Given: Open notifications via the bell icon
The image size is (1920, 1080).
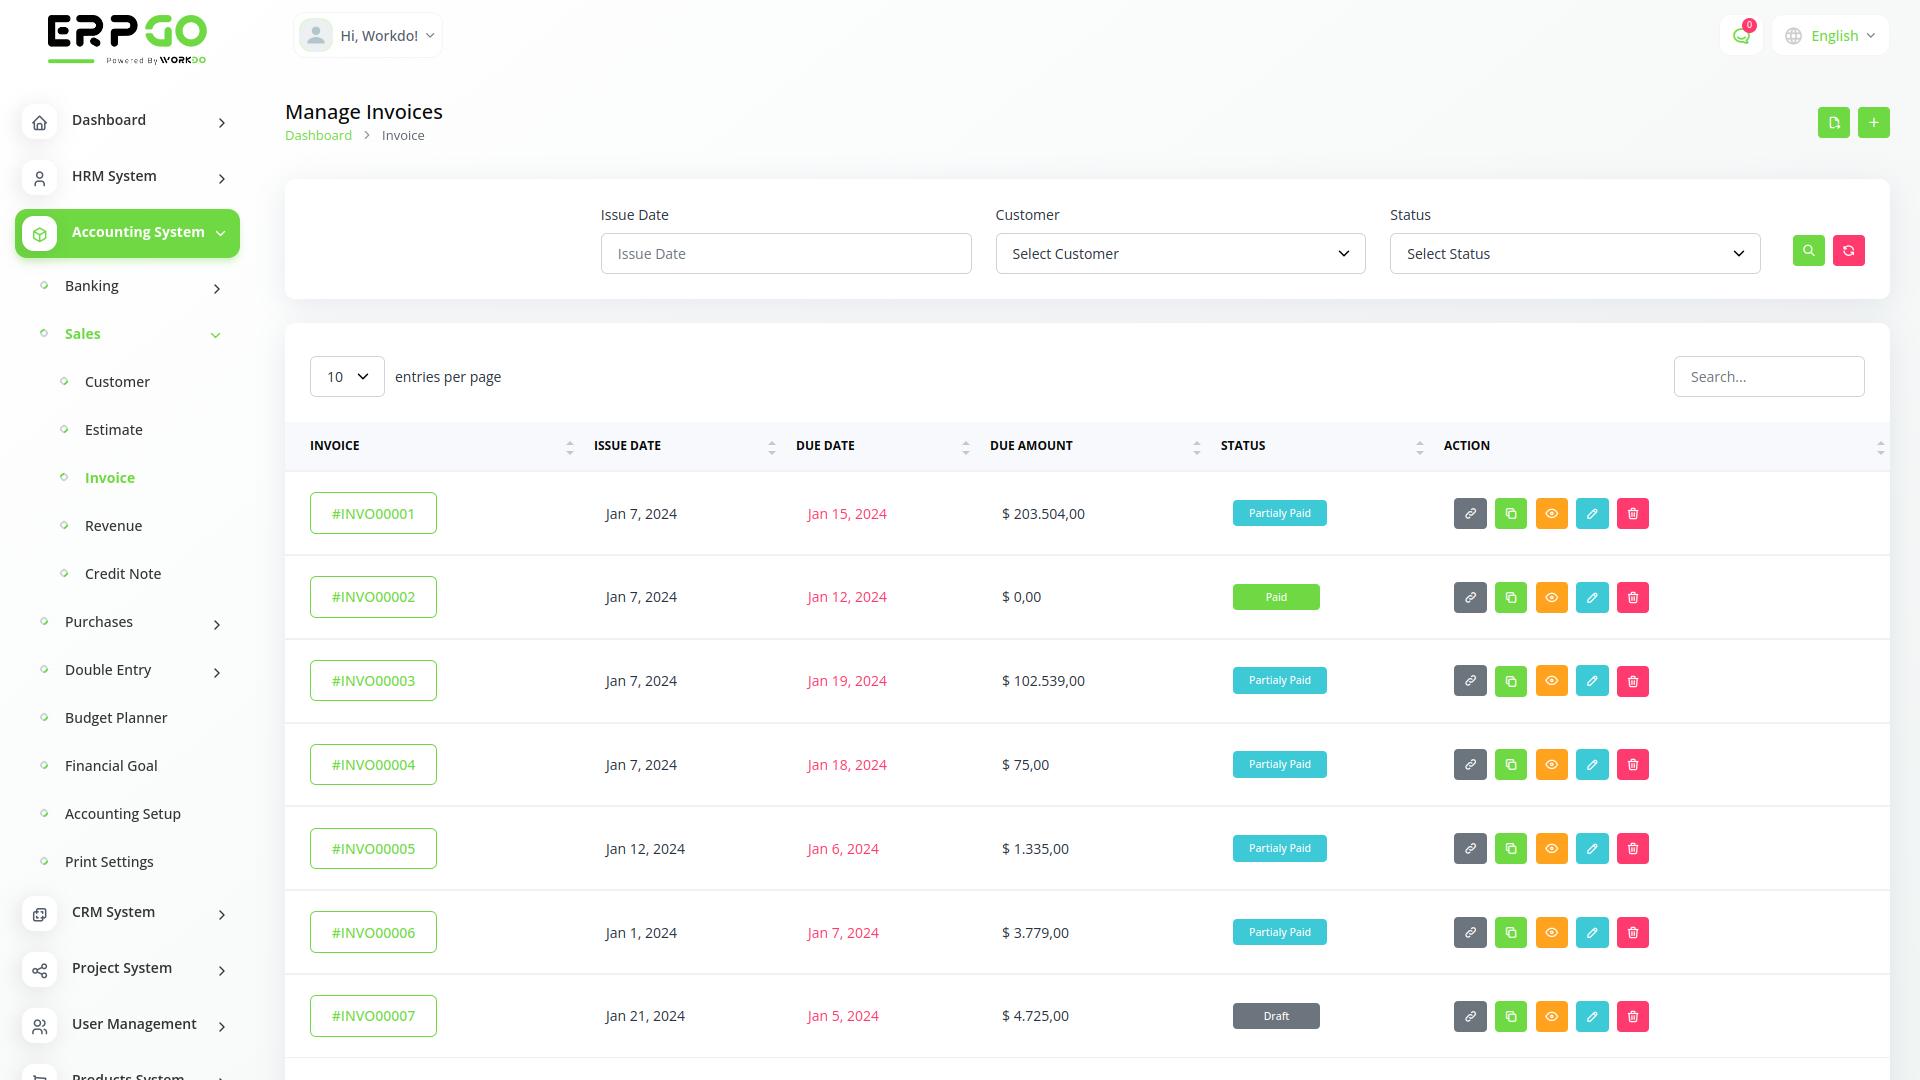Looking at the screenshot, I should coord(1741,35).
